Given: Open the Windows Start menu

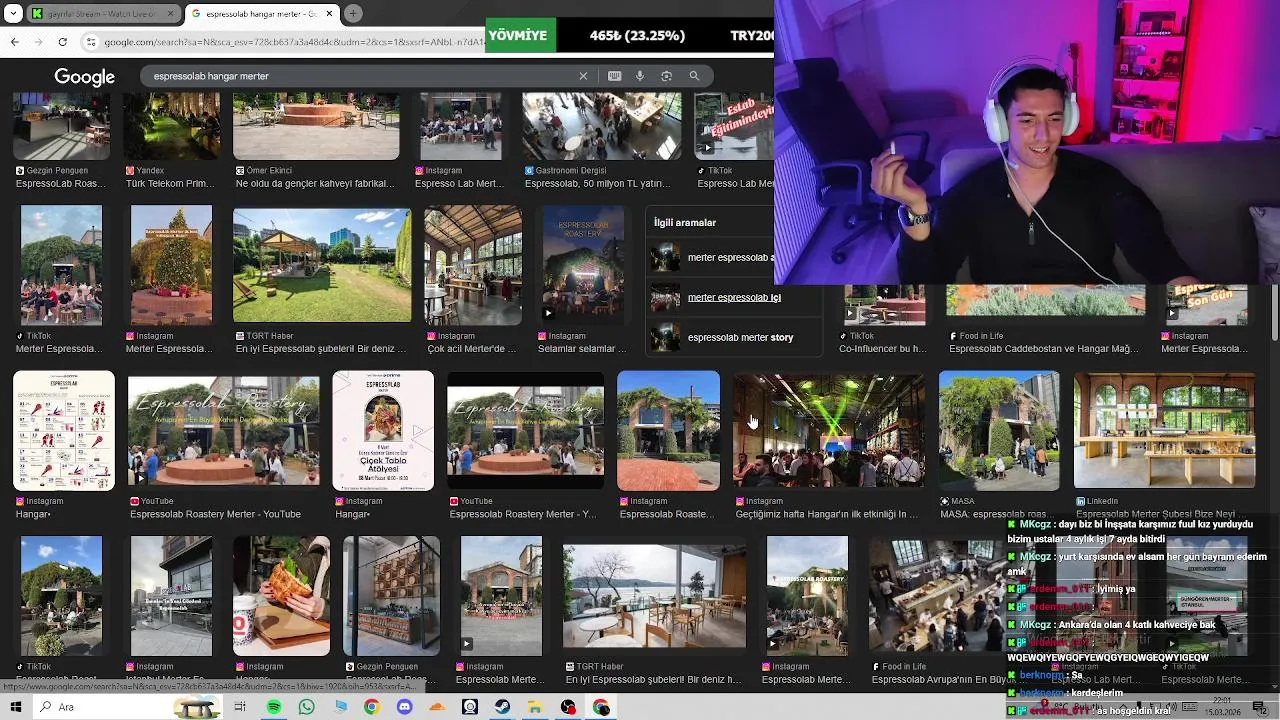Looking at the screenshot, I should (15, 707).
